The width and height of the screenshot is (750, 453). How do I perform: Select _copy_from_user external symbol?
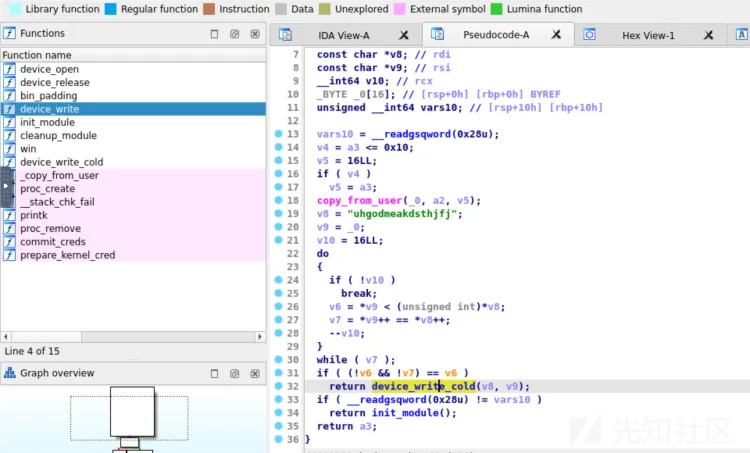click(x=133, y=176)
